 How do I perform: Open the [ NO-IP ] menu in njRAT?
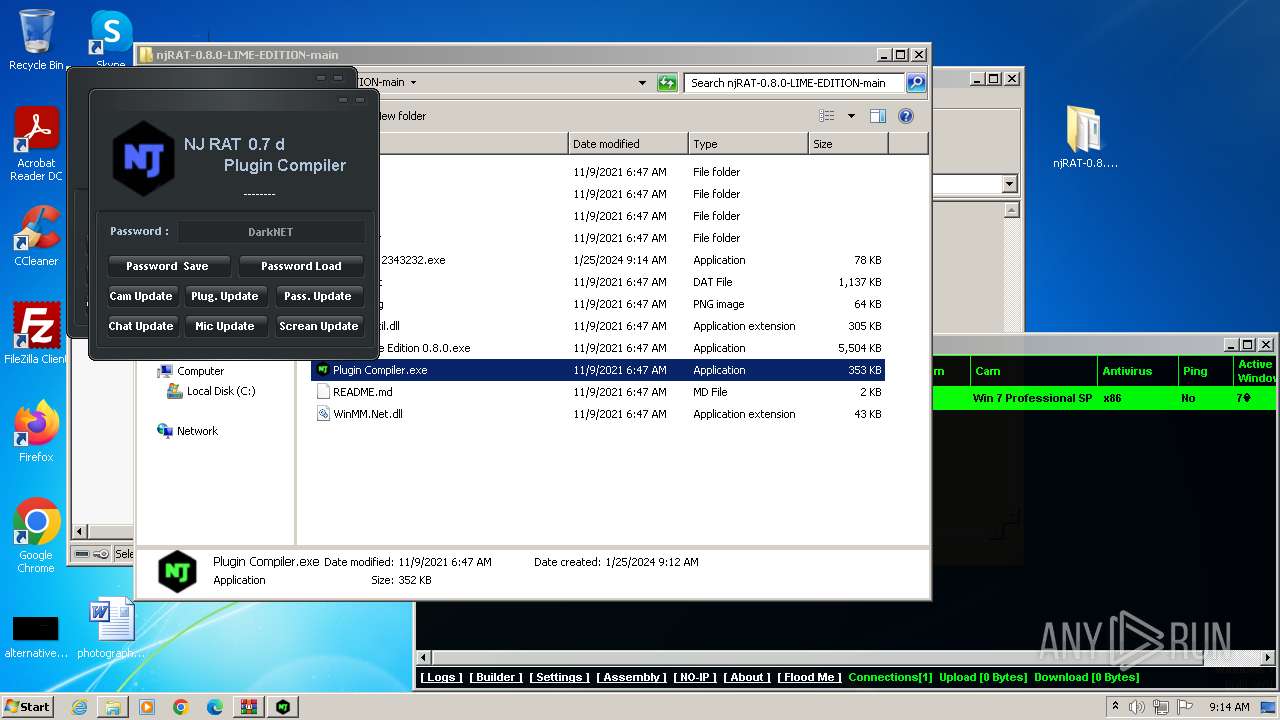pyautogui.click(x=695, y=677)
